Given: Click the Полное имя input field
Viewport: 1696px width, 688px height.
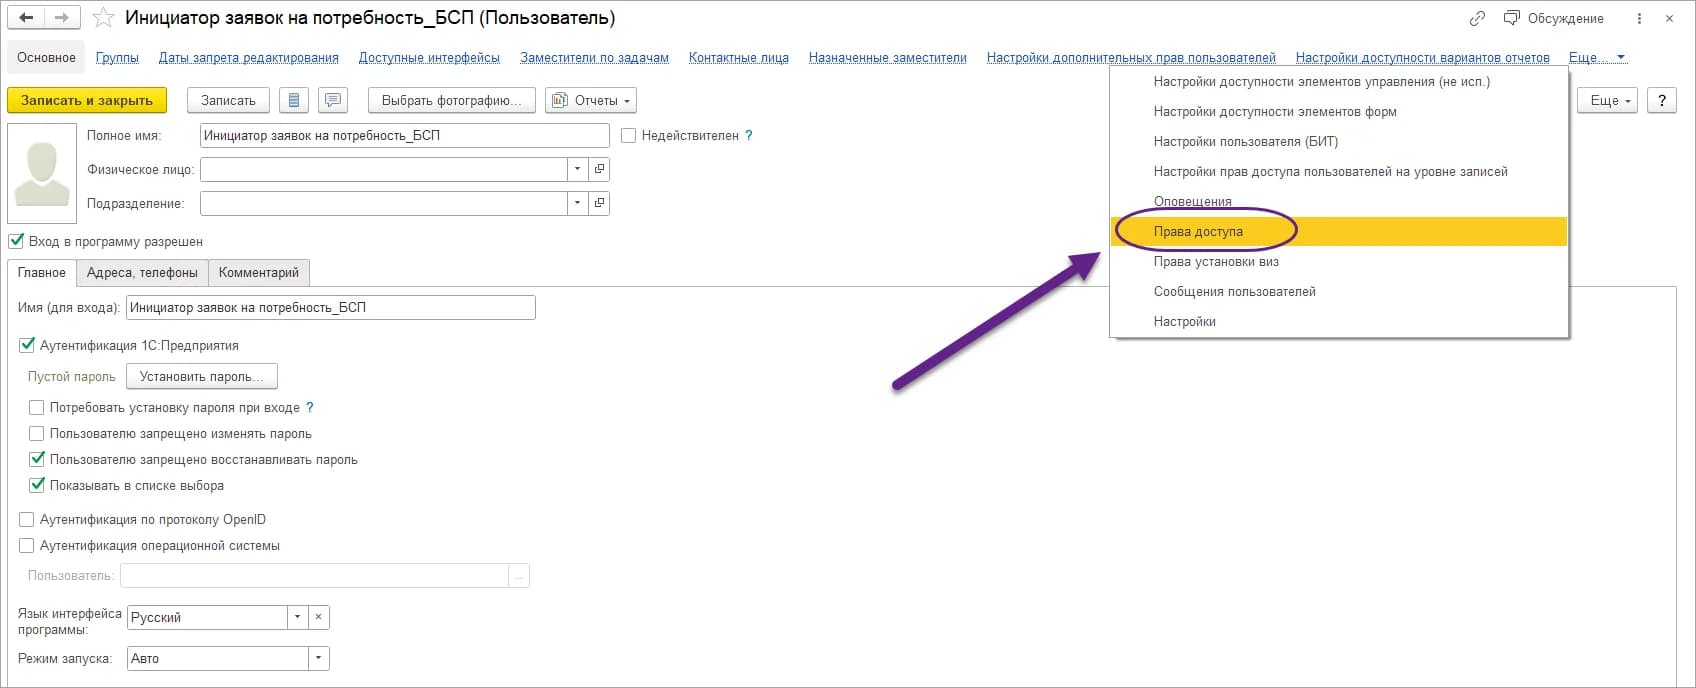Looking at the screenshot, I should (405, 135).
